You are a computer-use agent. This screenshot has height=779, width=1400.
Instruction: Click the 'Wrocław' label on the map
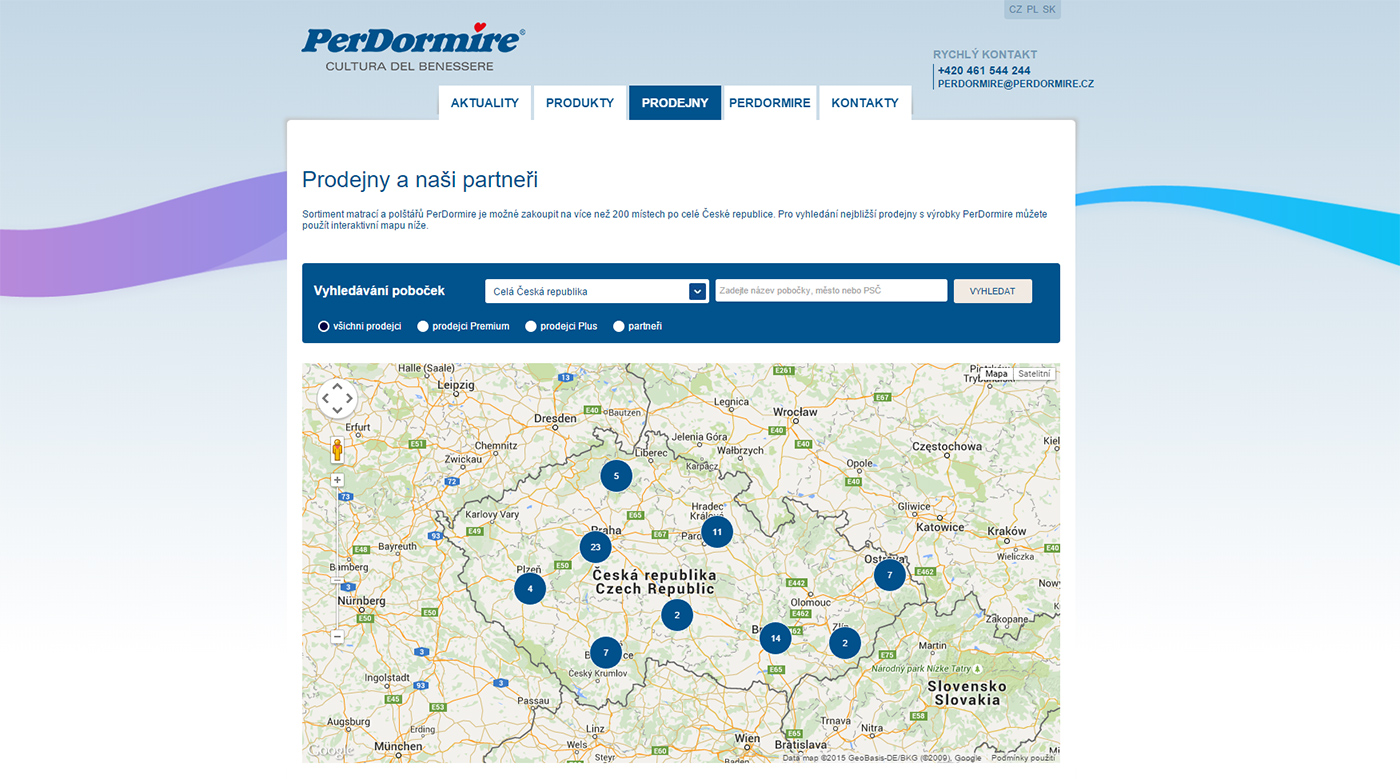[x=795, y=412]
